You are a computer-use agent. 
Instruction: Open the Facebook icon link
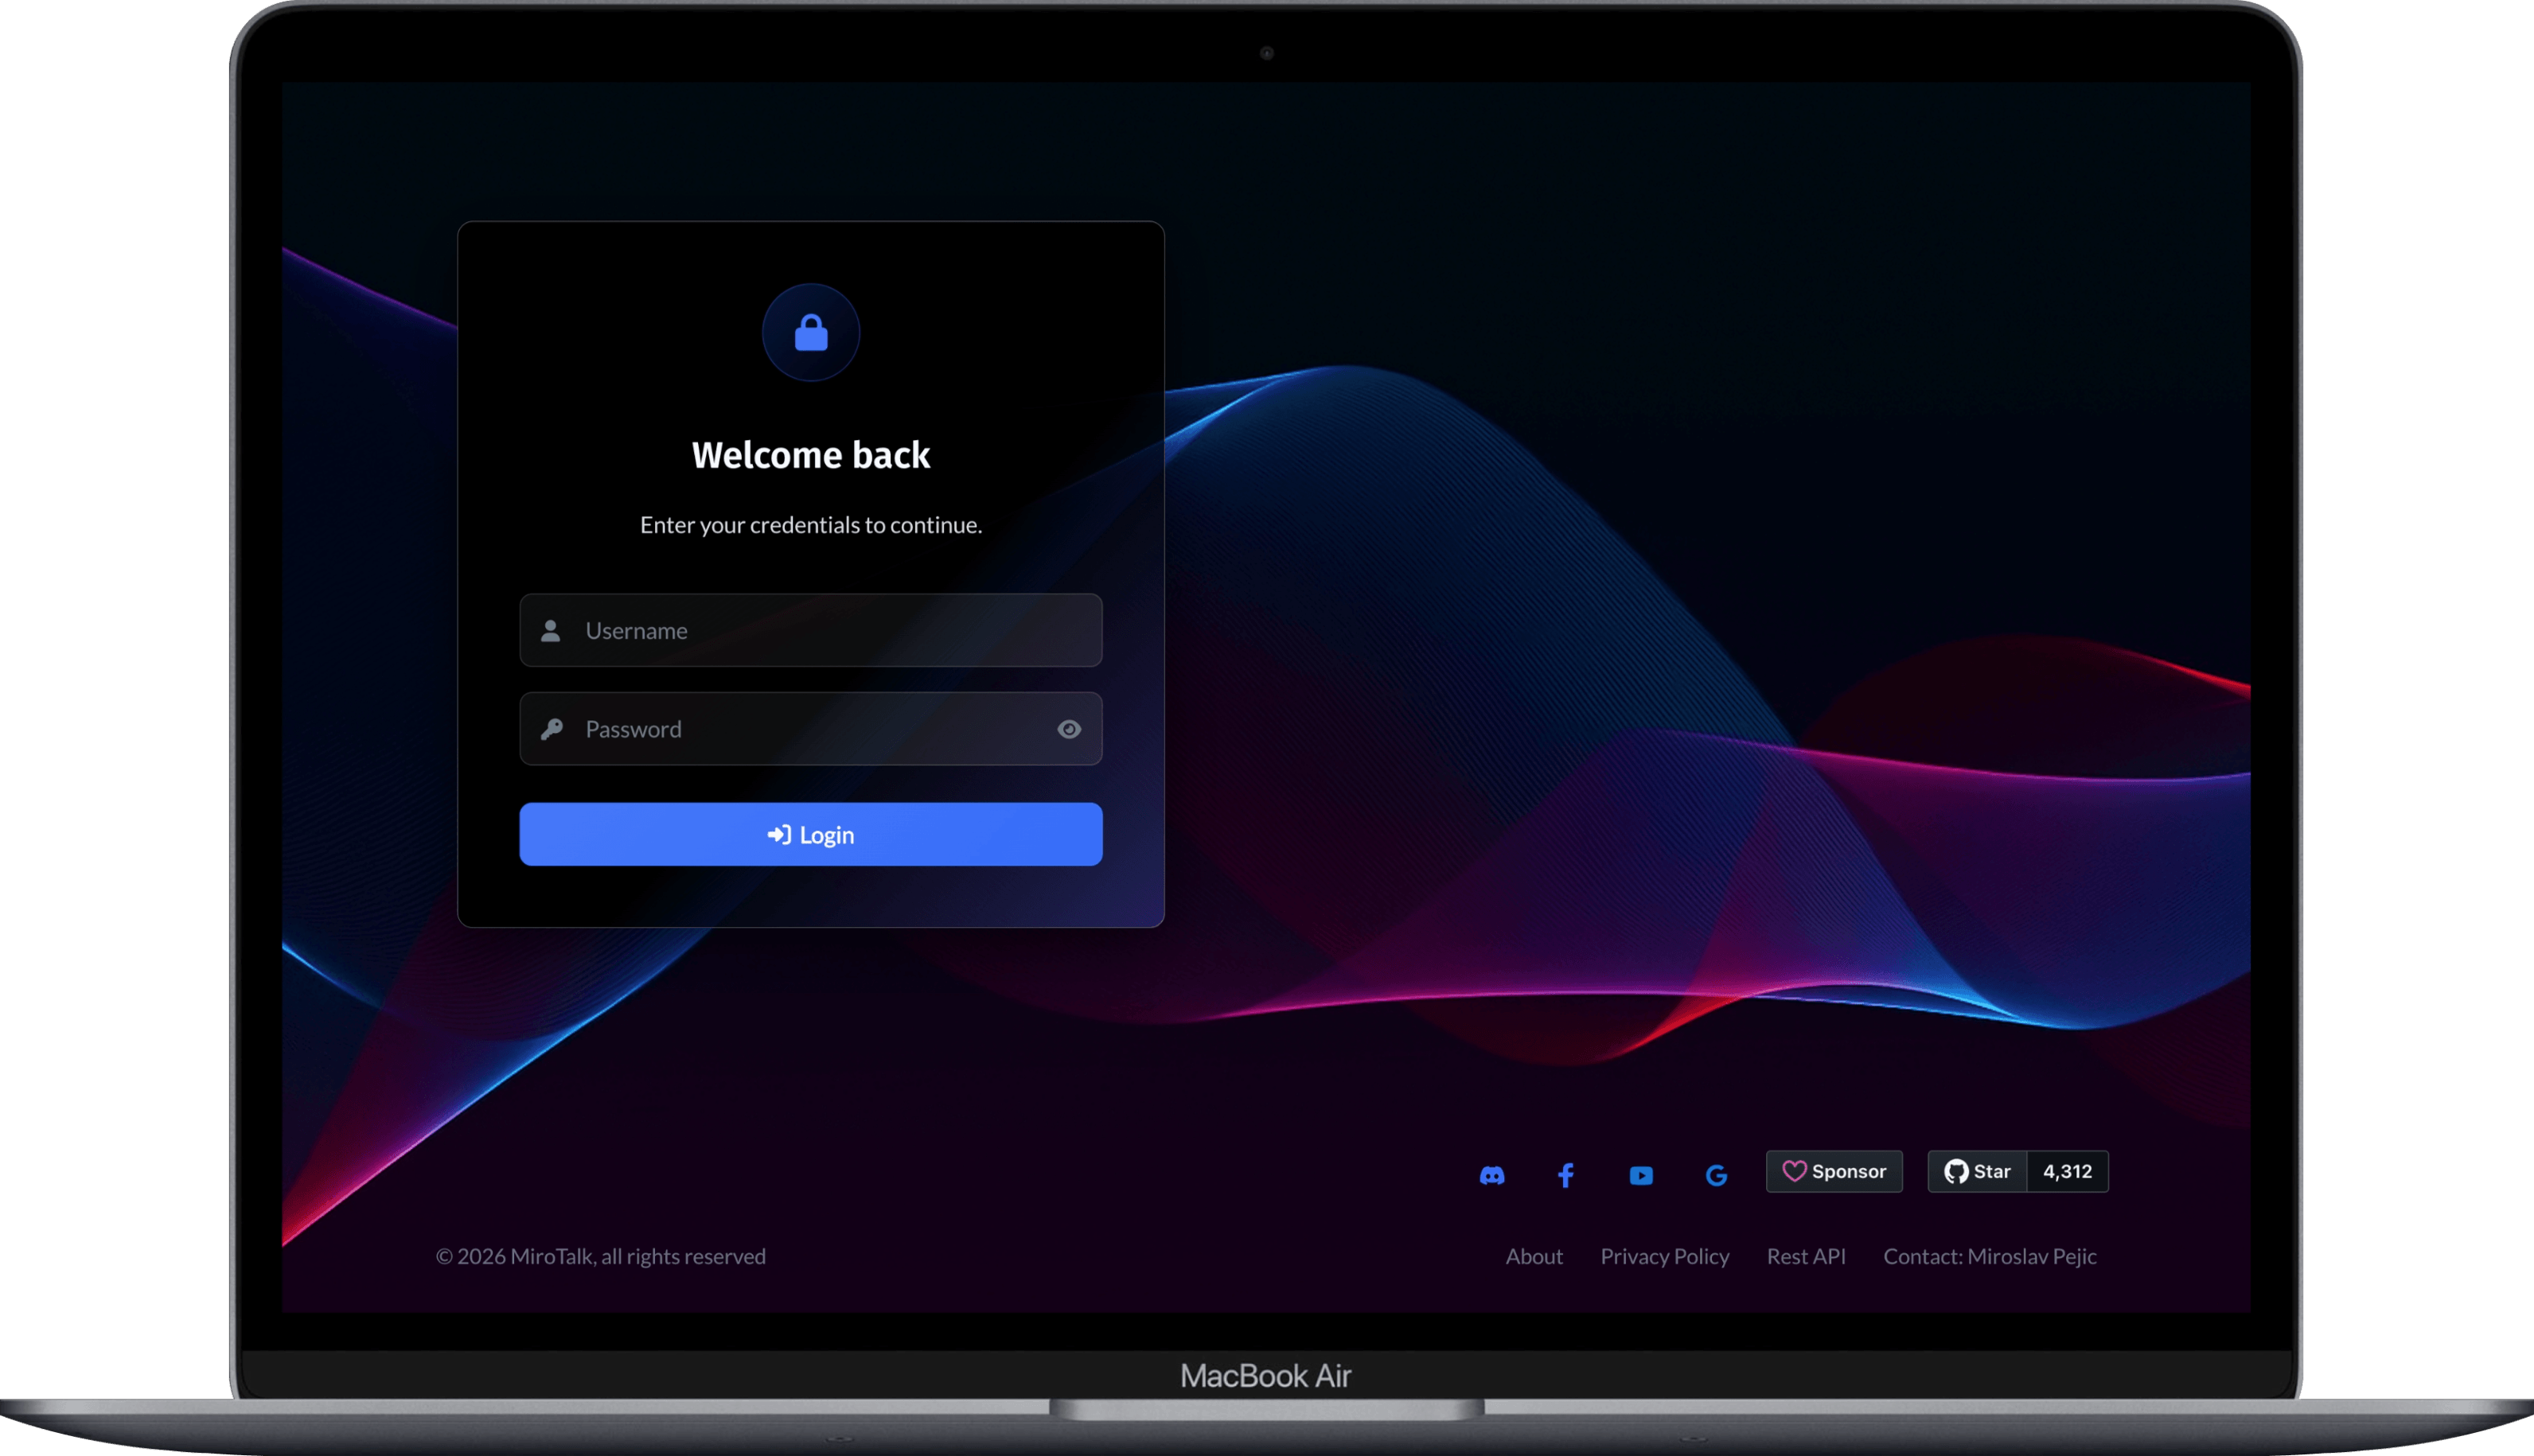tap(1566, 1175)
